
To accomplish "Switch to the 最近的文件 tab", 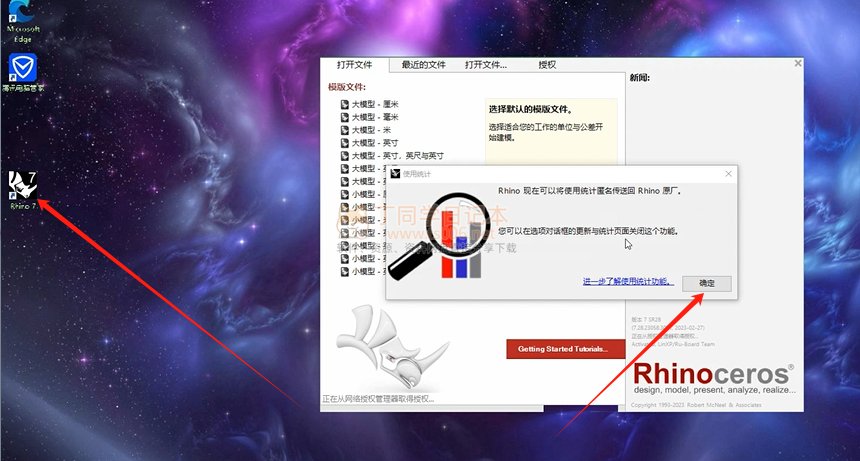I will (423, 65).
